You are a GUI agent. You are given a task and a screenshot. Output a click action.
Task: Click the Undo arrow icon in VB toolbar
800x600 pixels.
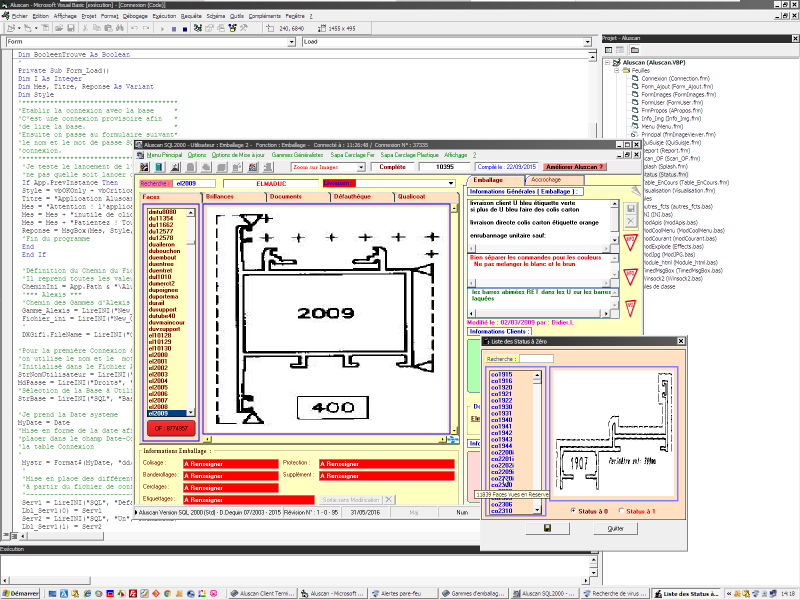(x=134, y=29)
